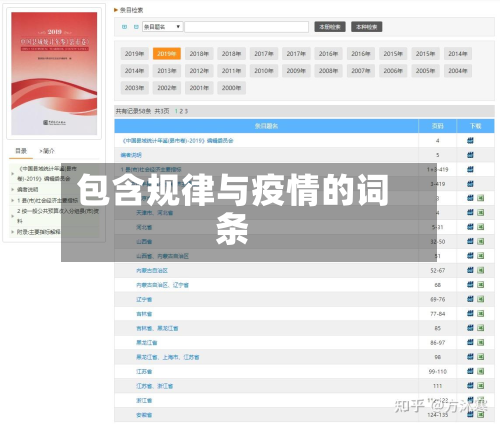This screenshot has height=426, width=500.
Task: Download the 编辑委员会 entry on page 4
Action: coord(470,141)
